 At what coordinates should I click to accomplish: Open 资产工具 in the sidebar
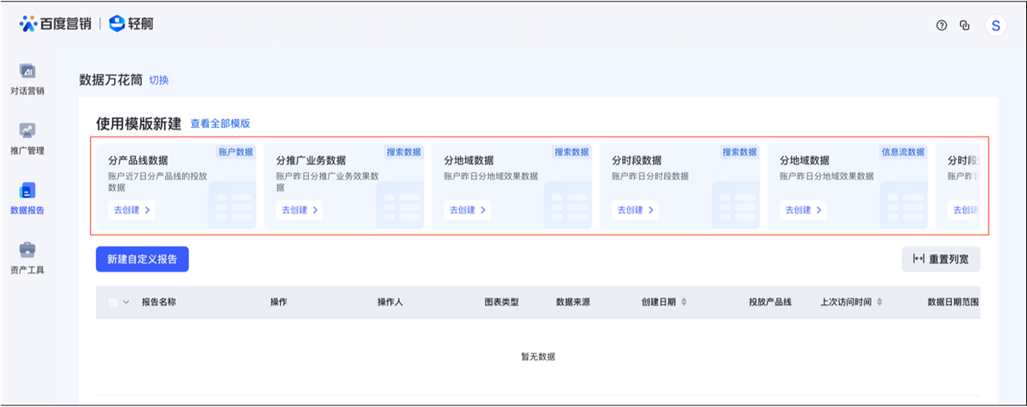point(27,258)
